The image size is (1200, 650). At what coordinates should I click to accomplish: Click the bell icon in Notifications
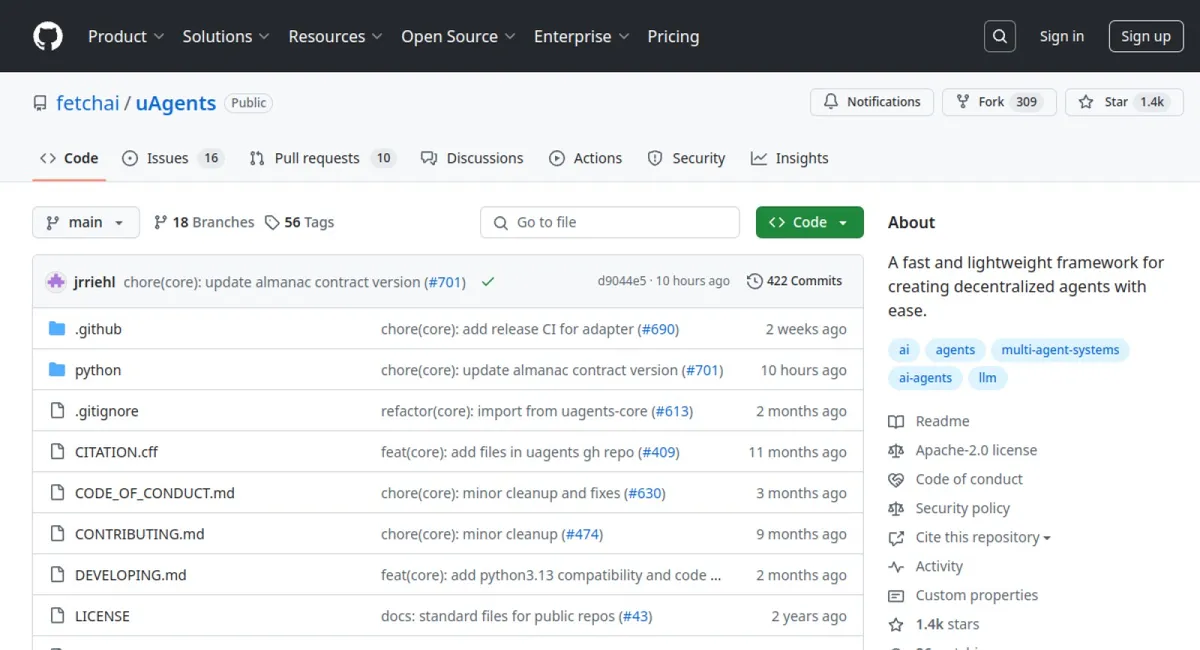pyautogui.click(x=831, y=102)
